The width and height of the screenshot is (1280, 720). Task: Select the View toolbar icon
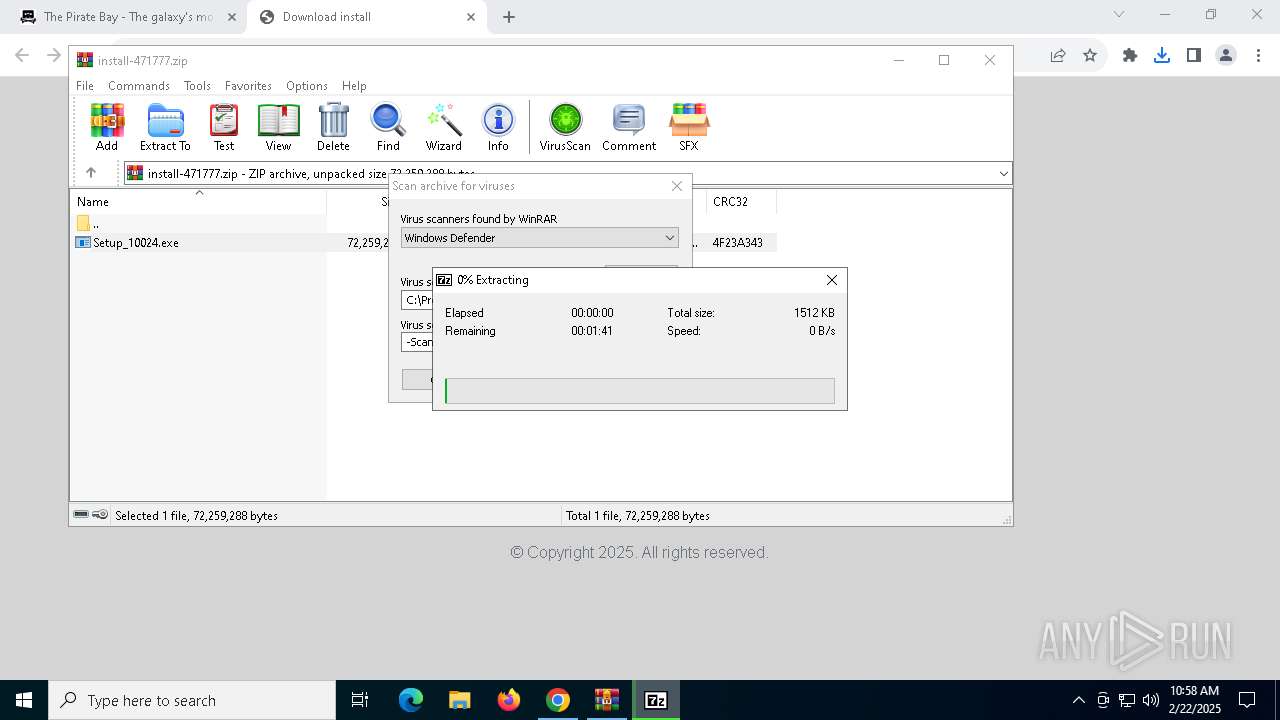point(278,127)
